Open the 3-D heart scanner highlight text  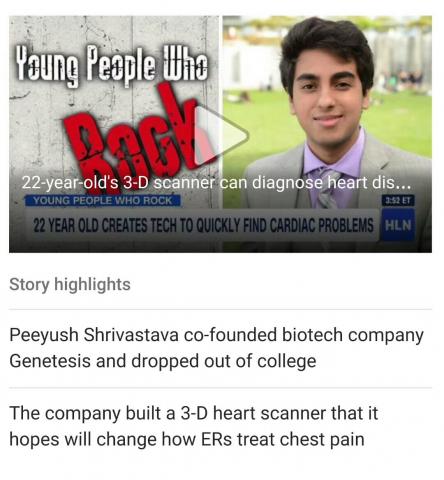pos(193,426)
